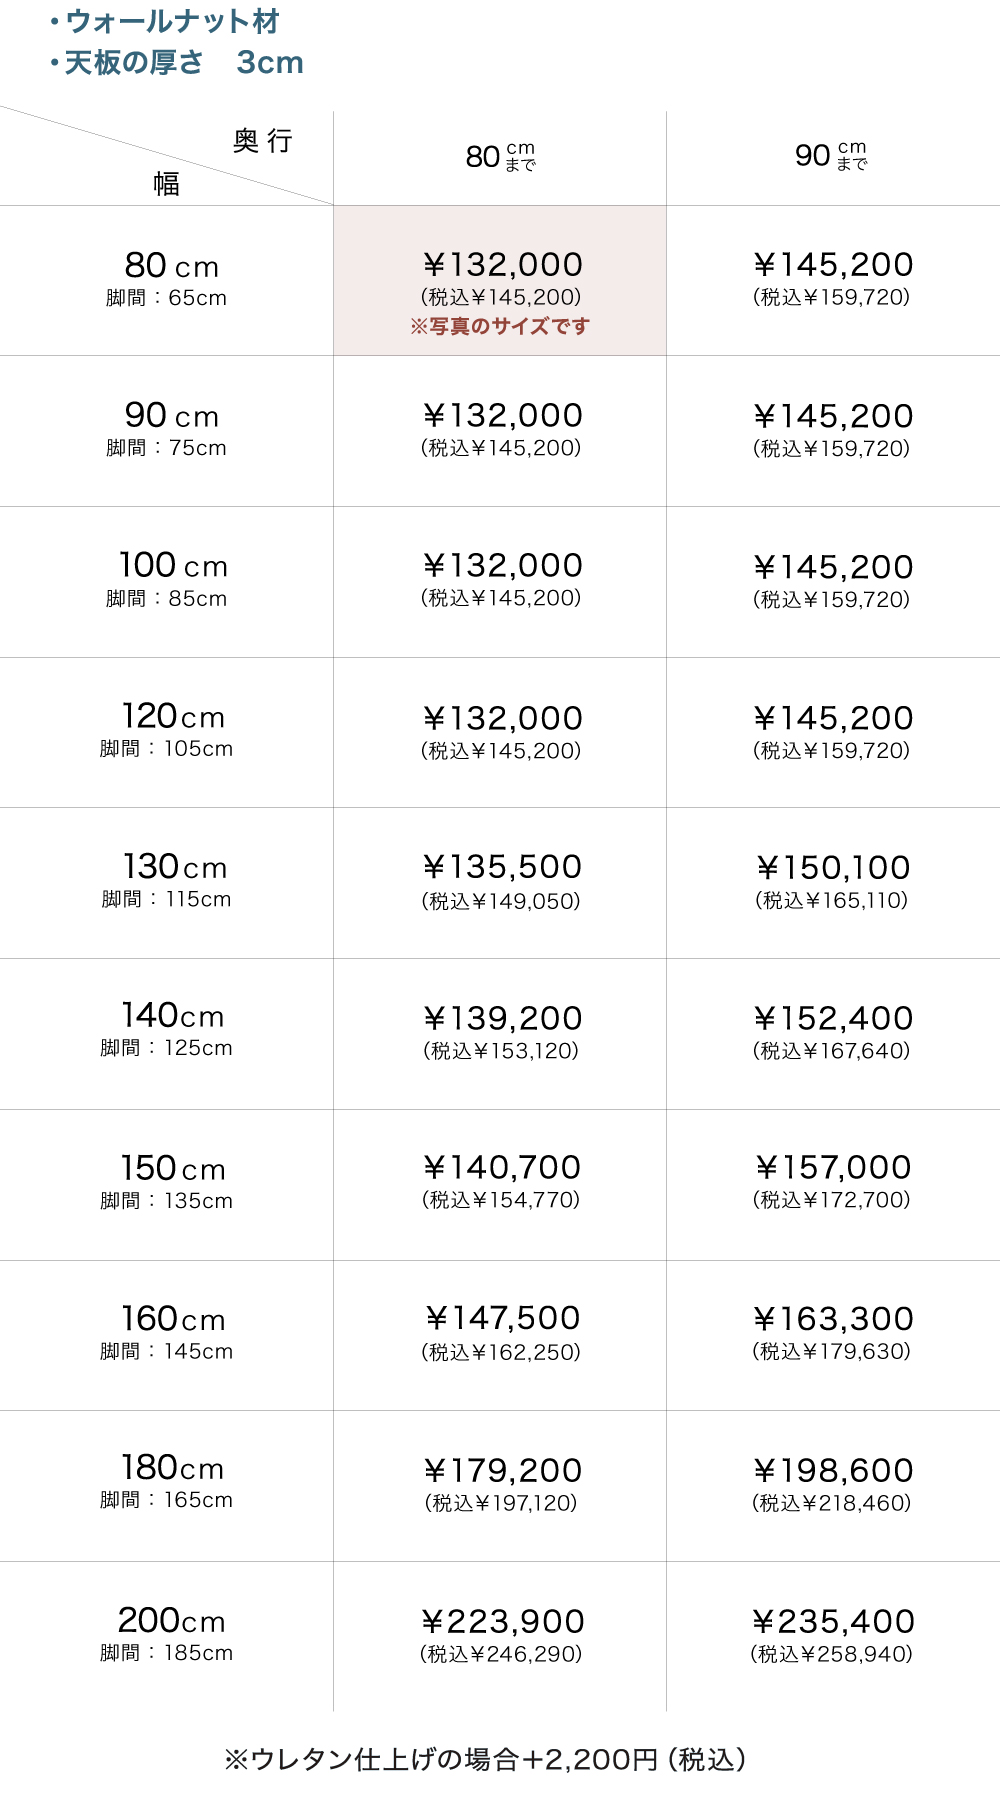Pick the ¥157,000 price in 150cm row
The width and height of the screenshot is (1000, 1800).
coord(833,1167)
